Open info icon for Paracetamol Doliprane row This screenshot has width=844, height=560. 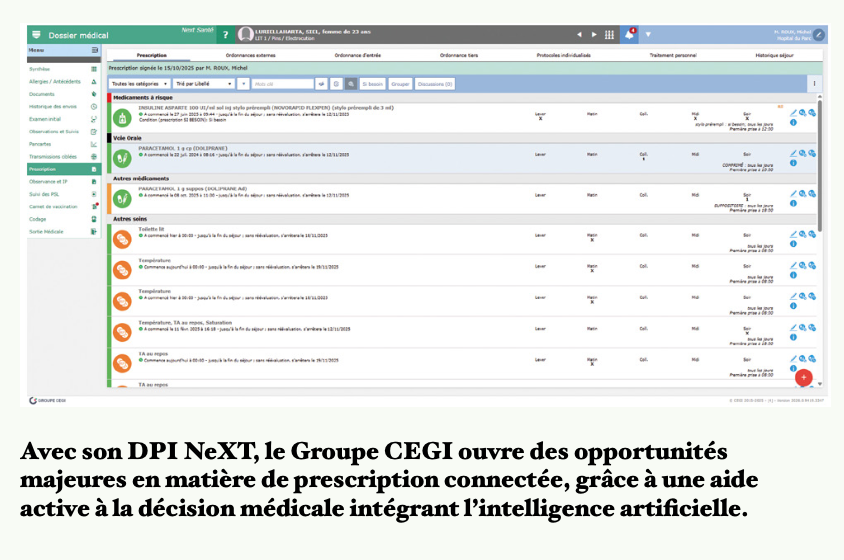(x=793, y=164)
